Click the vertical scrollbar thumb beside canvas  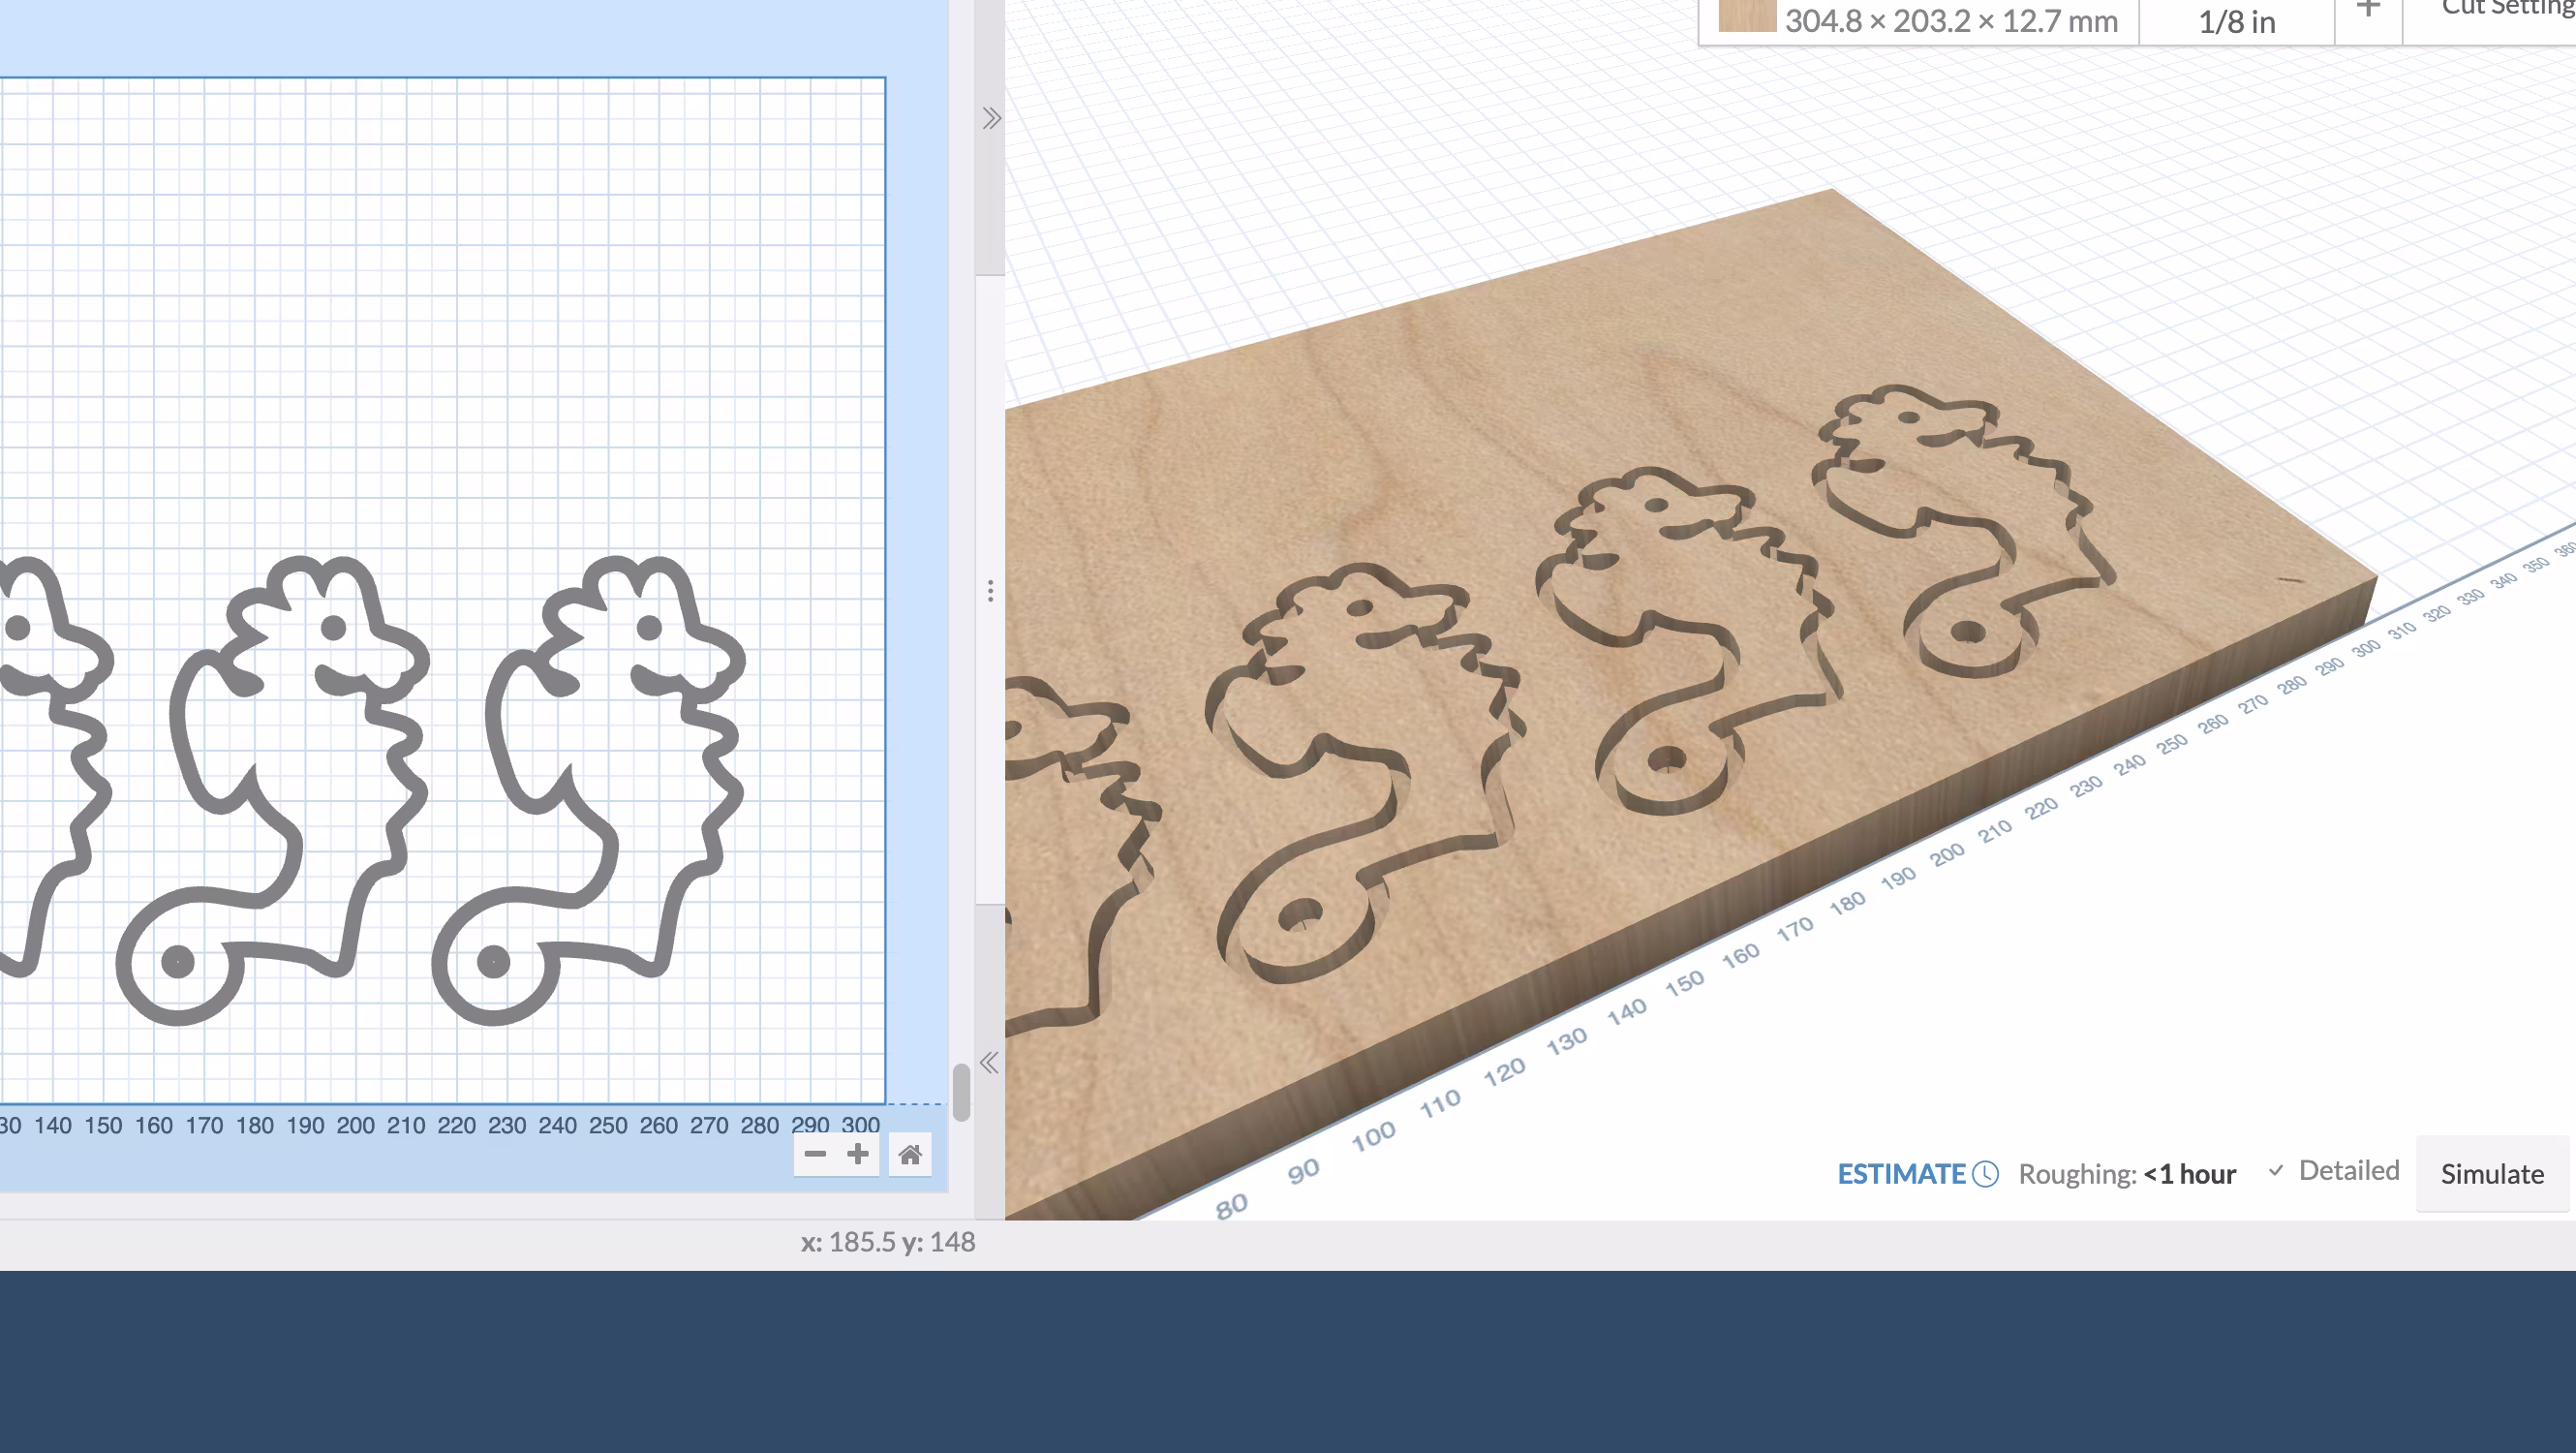(961, 1092)
